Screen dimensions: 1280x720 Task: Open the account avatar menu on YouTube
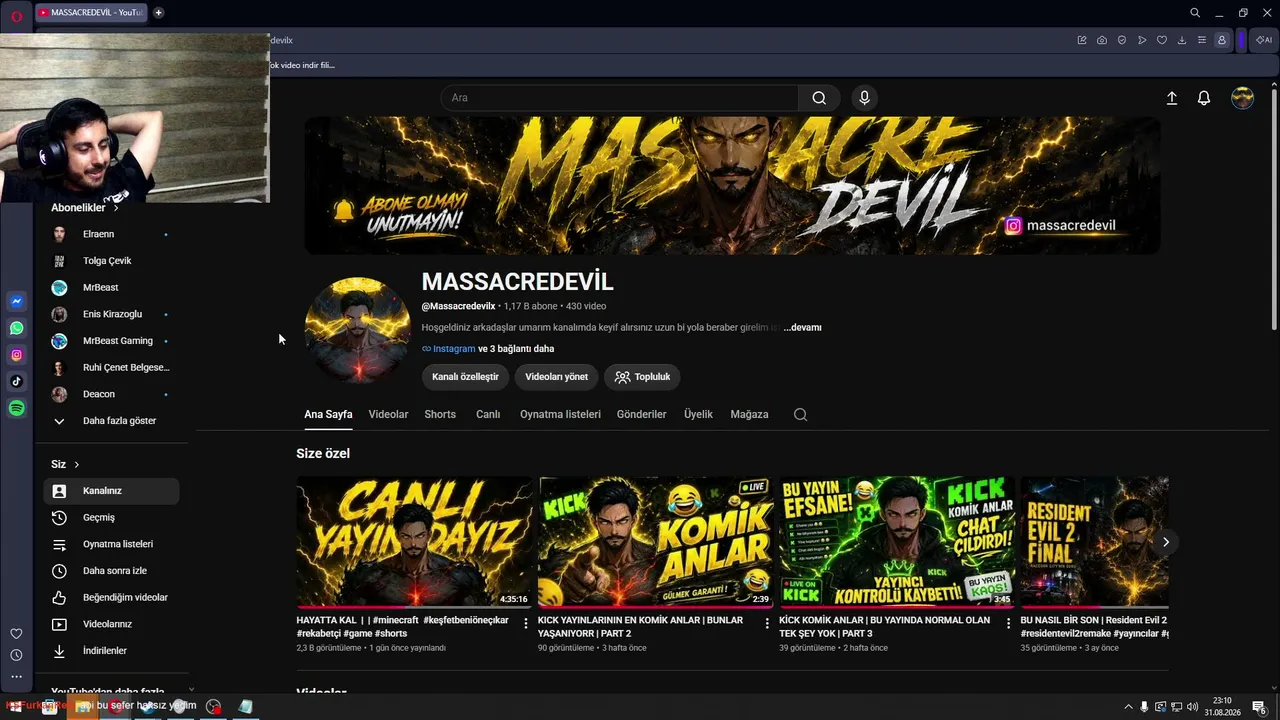[1242, 98]
